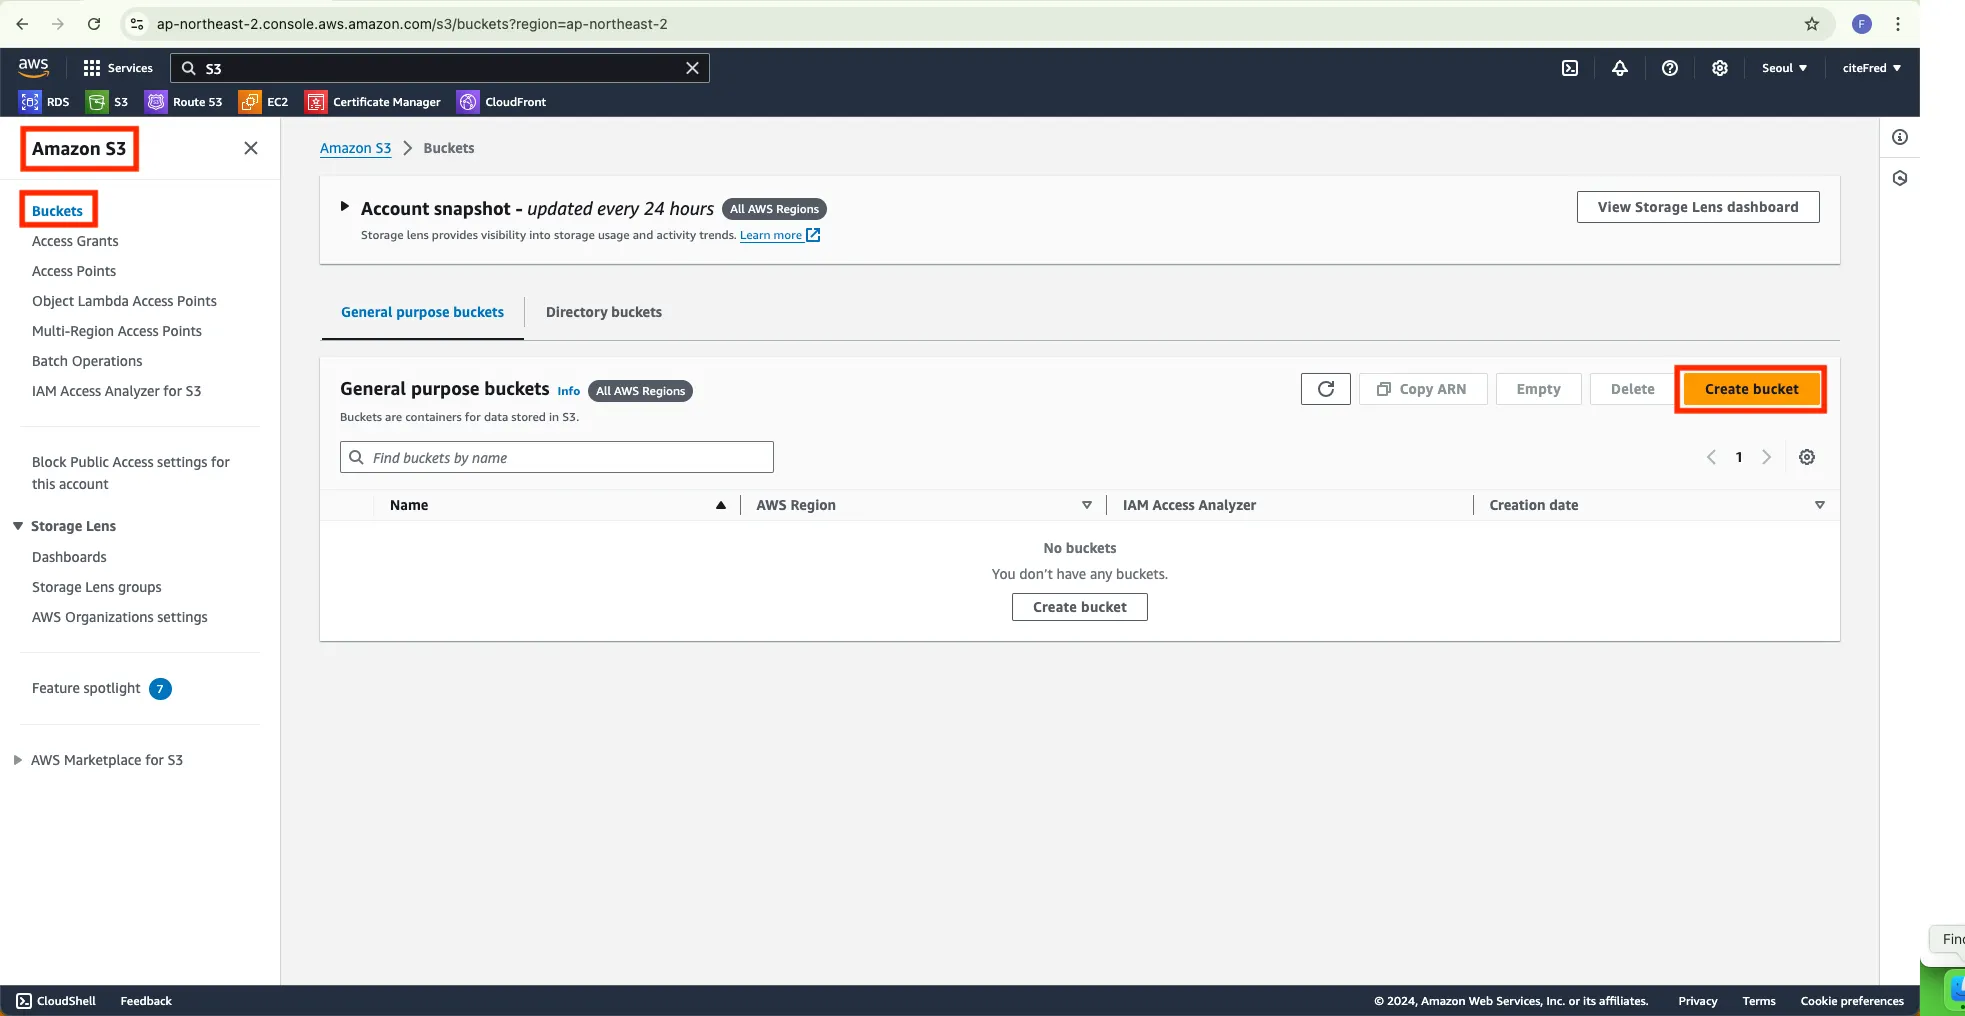The width and height of the screenshot is (1965, 1016).
Task: Open the EC2 shortcut in favorites bar
Action: (265, 102)
